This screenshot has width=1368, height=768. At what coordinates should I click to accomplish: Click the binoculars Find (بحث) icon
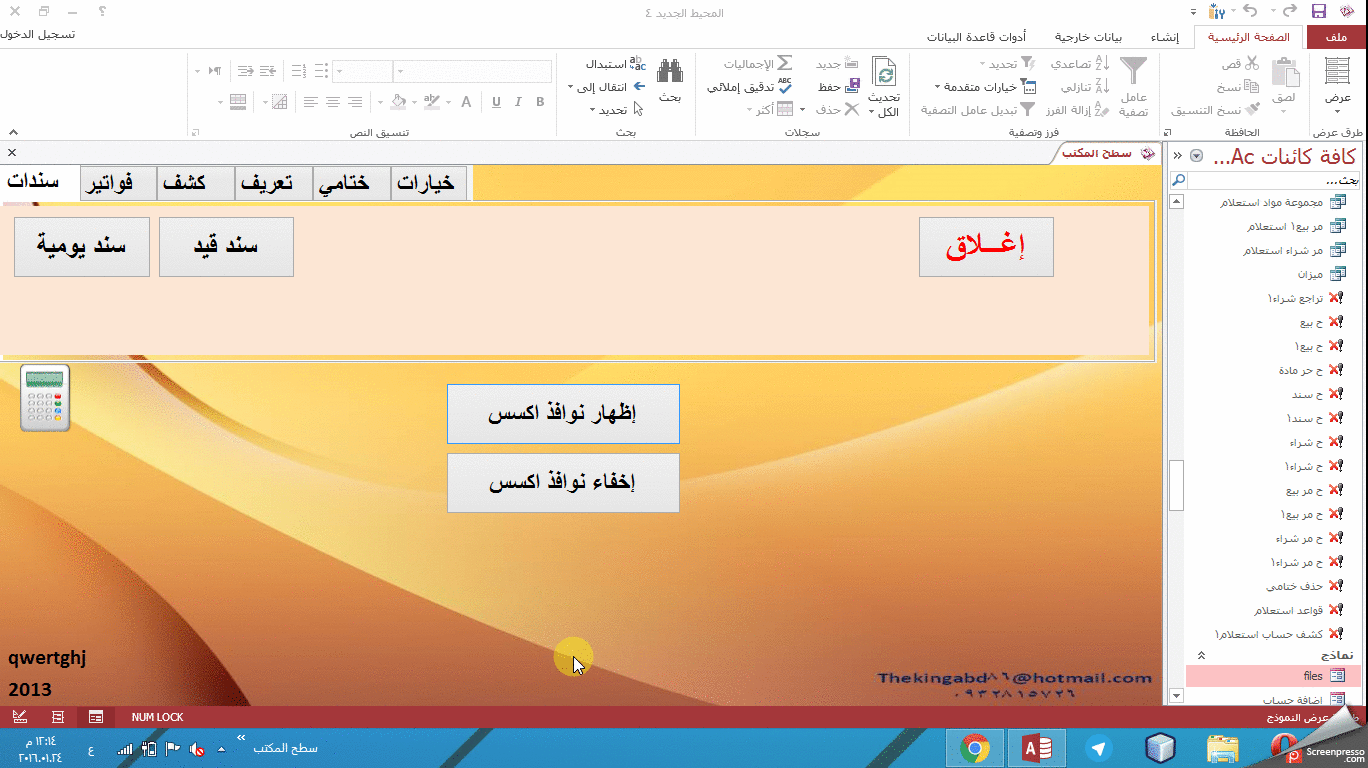point(670,71)
